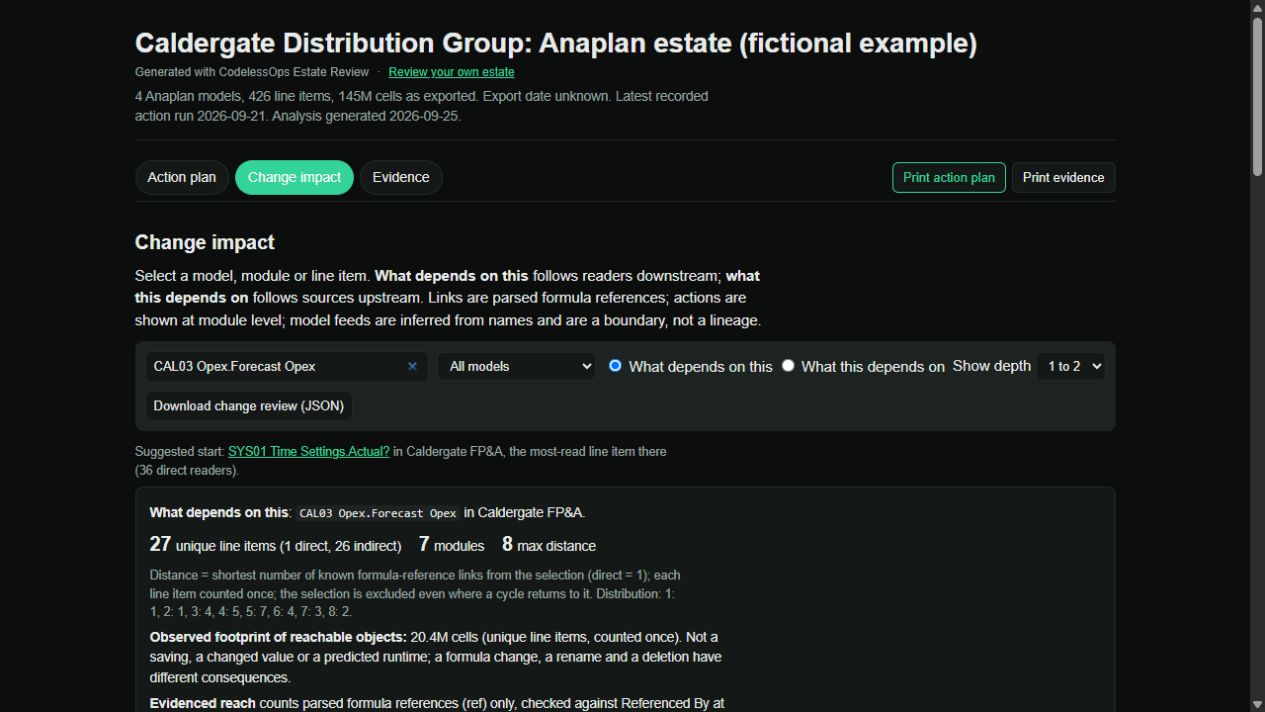1265x712 pixels.
Task: Click the Print evidence button
Action: coord(1064,177)
